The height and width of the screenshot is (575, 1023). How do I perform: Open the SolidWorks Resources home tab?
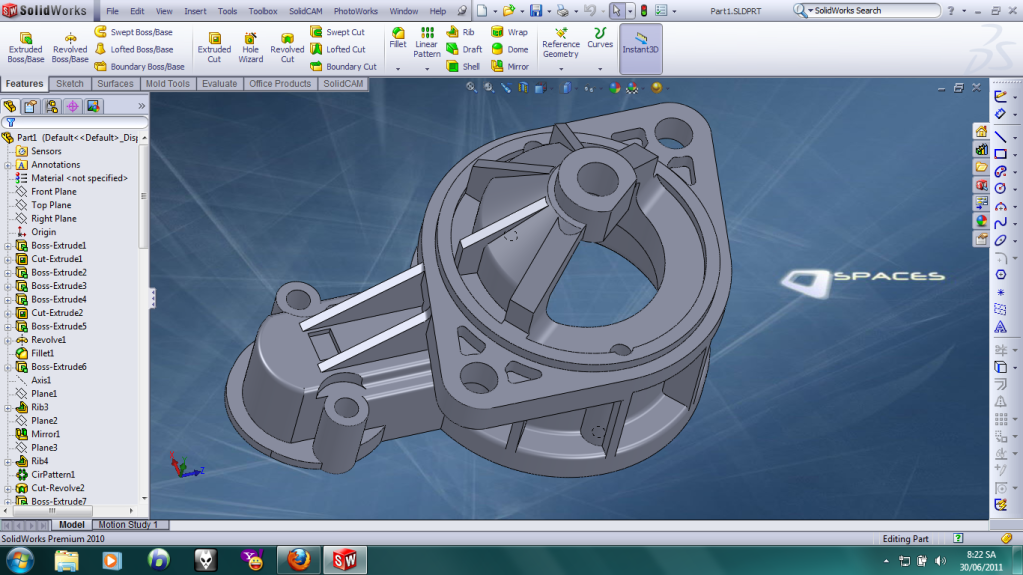pos(981,132)
